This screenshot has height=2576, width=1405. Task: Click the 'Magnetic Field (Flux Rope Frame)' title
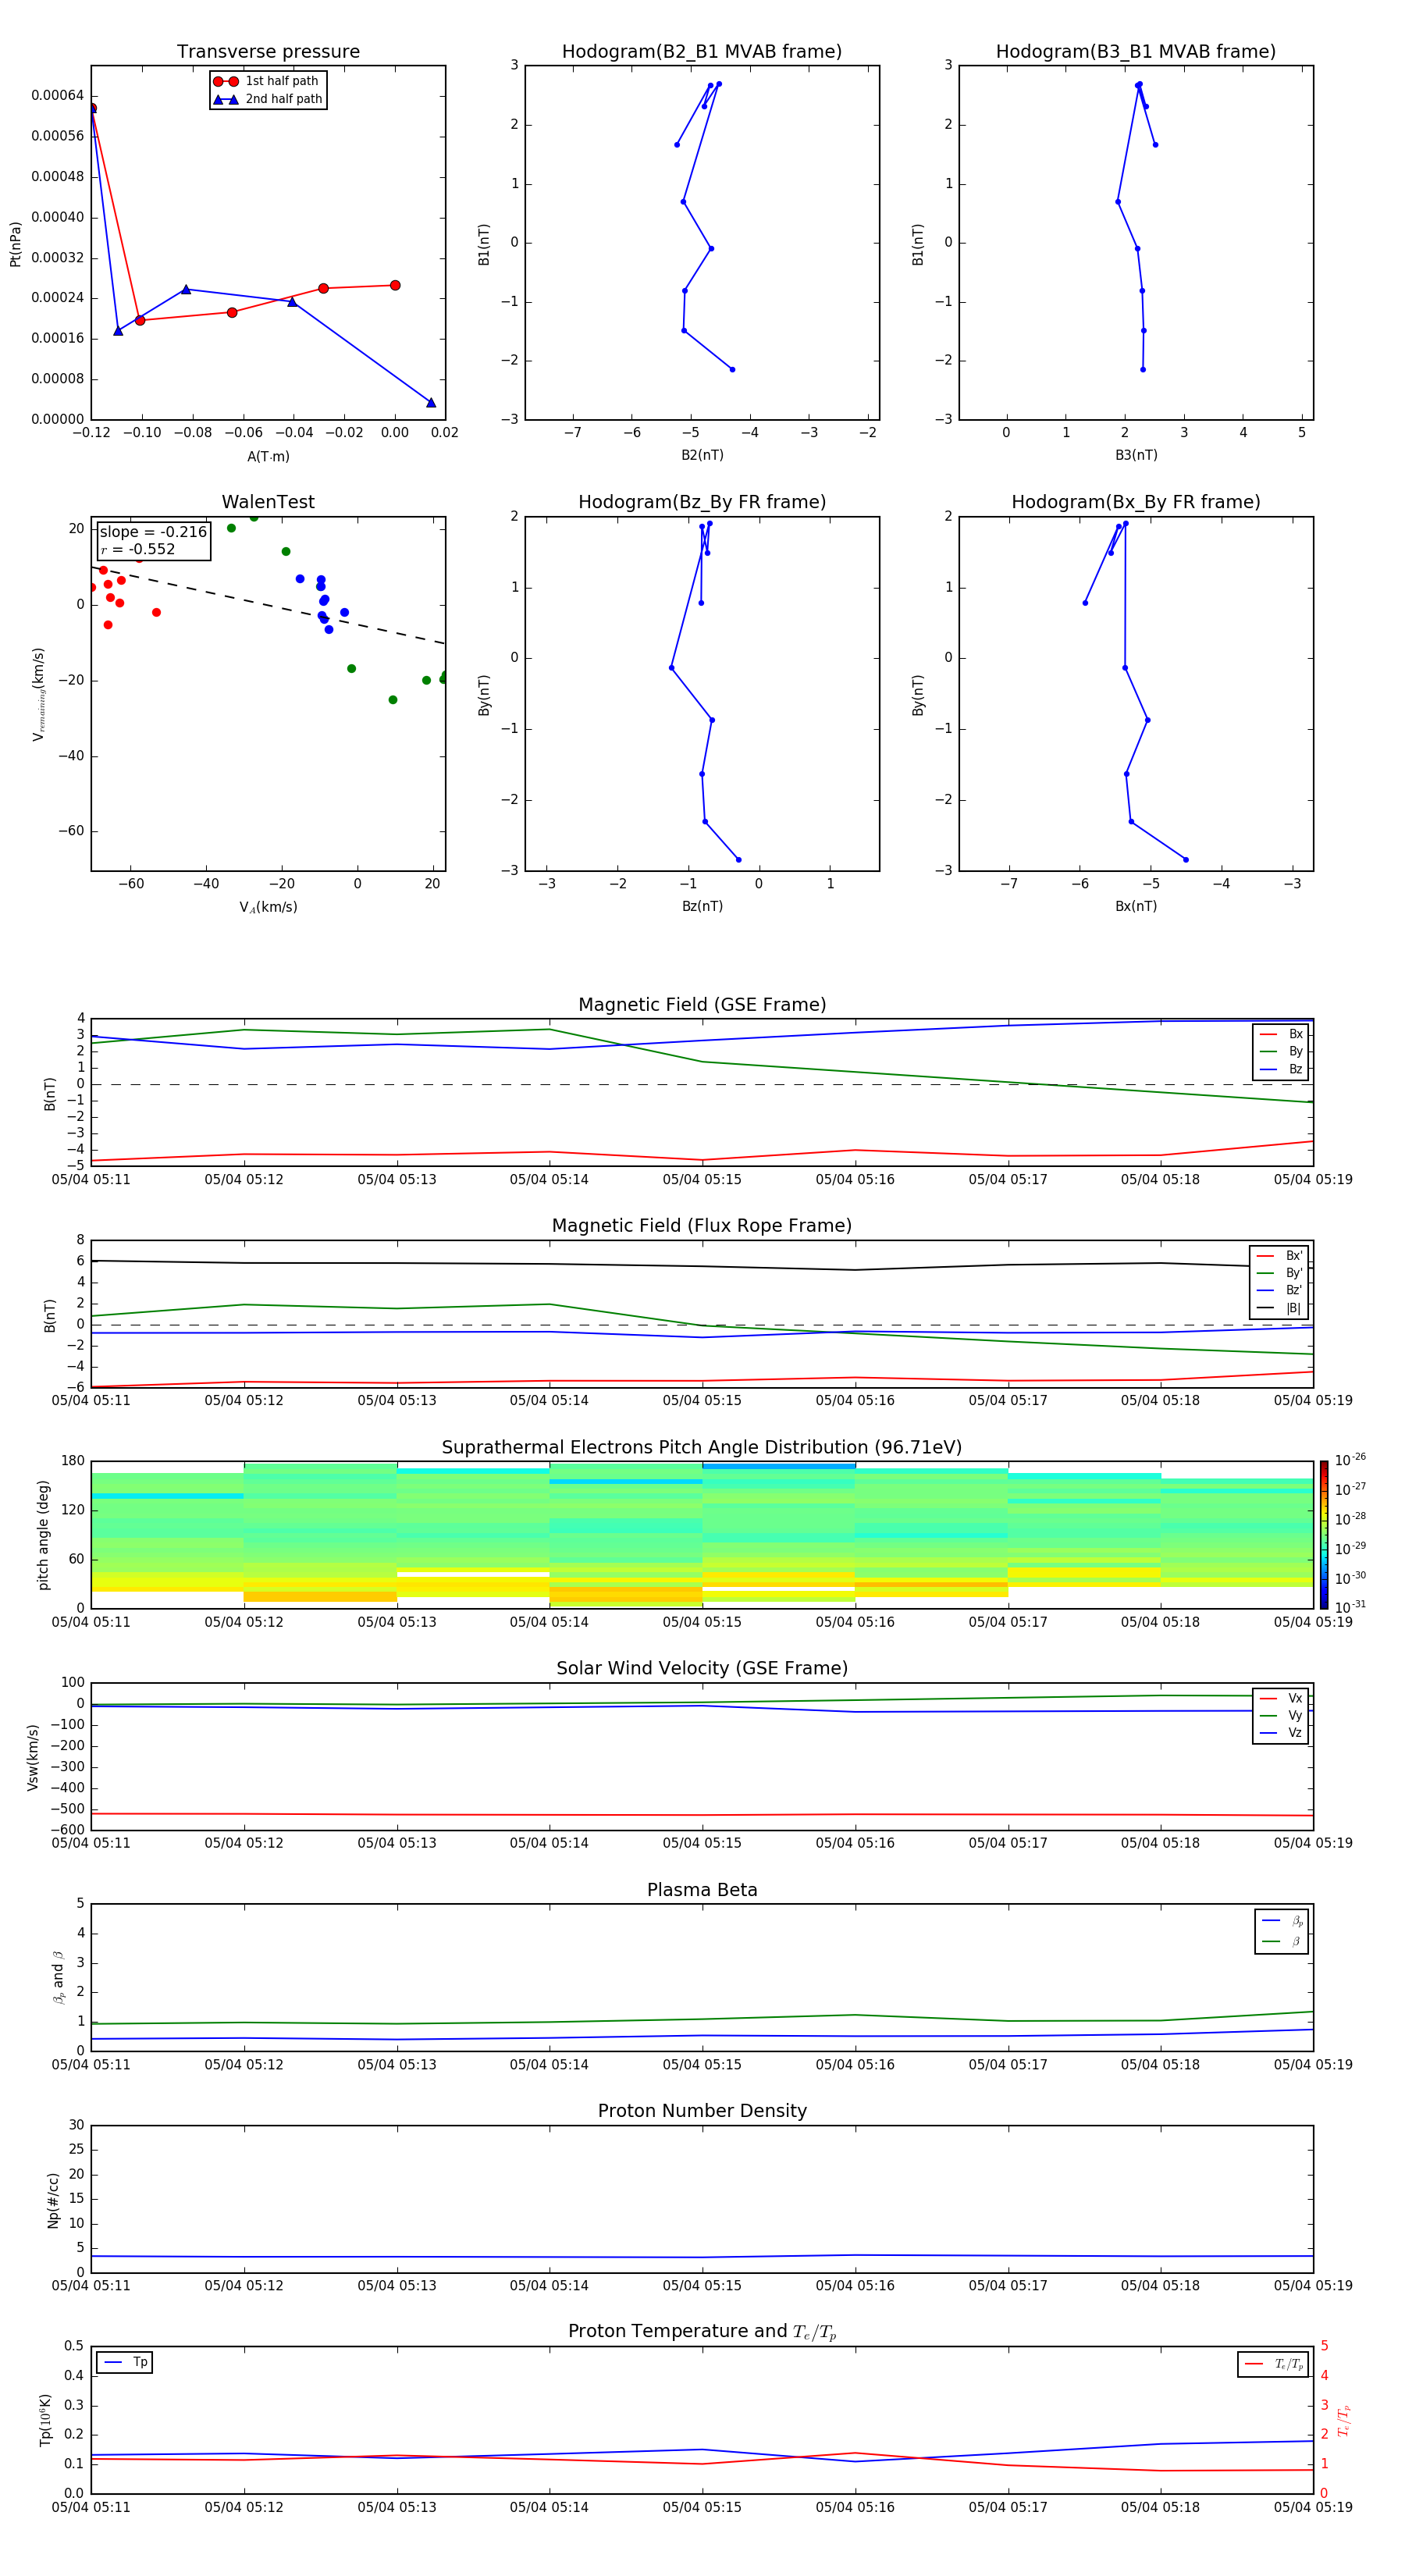click(702, 1226)
